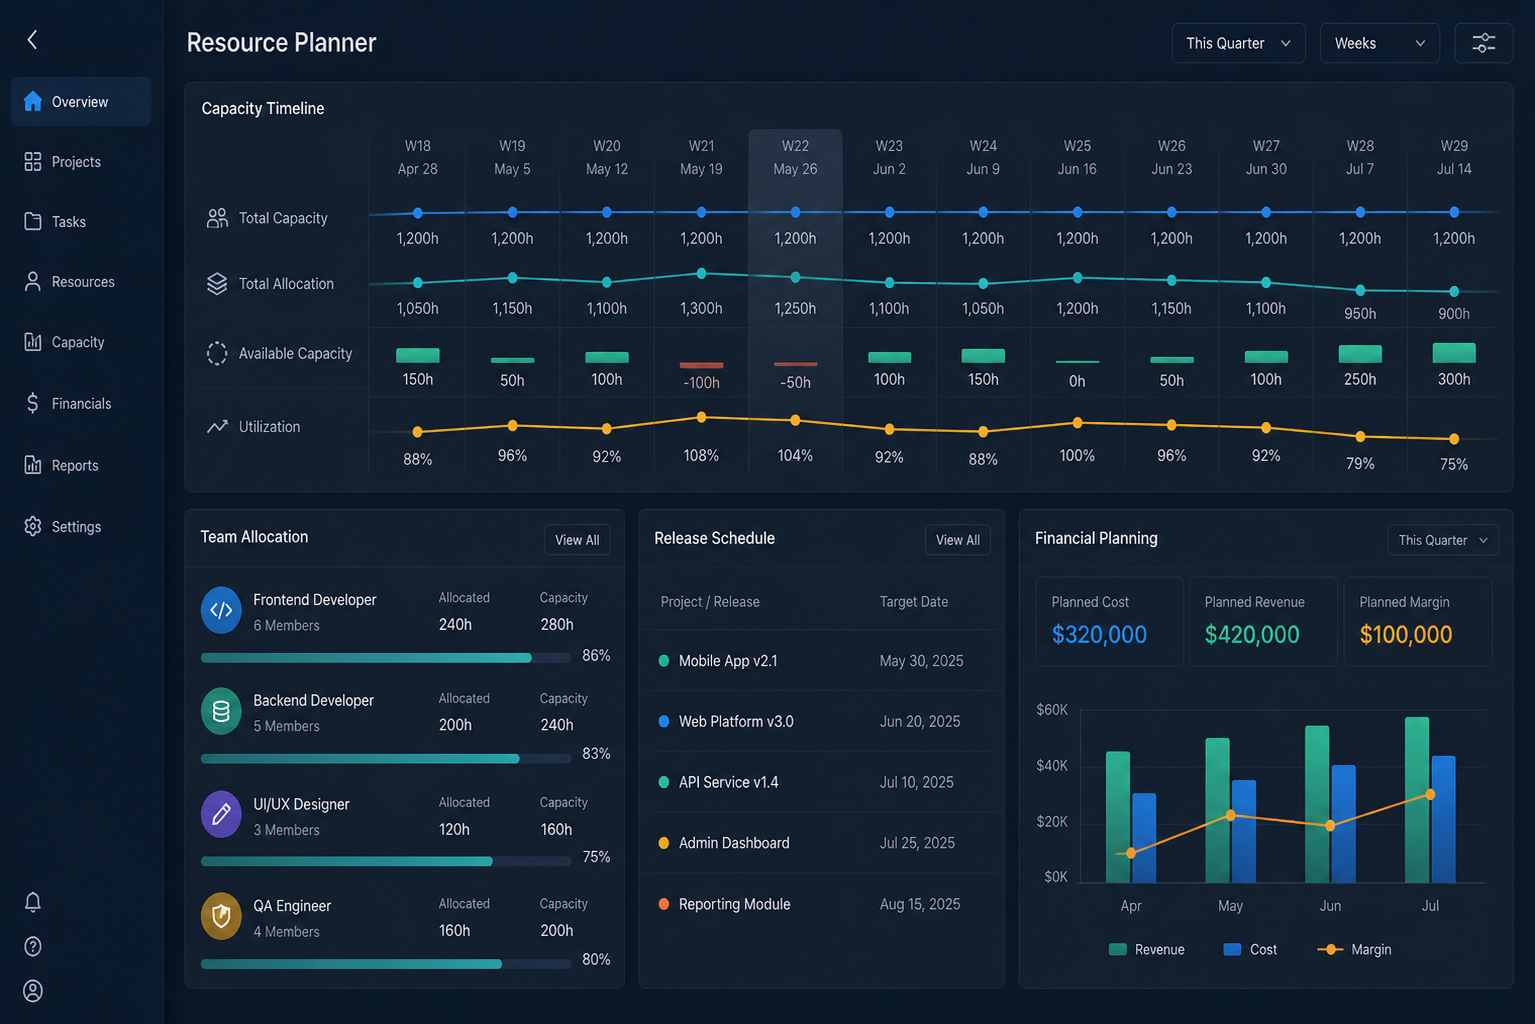Toggle the Cost legend item
This screenshot has width=1535, height=1024.
tap(1250, 949)
